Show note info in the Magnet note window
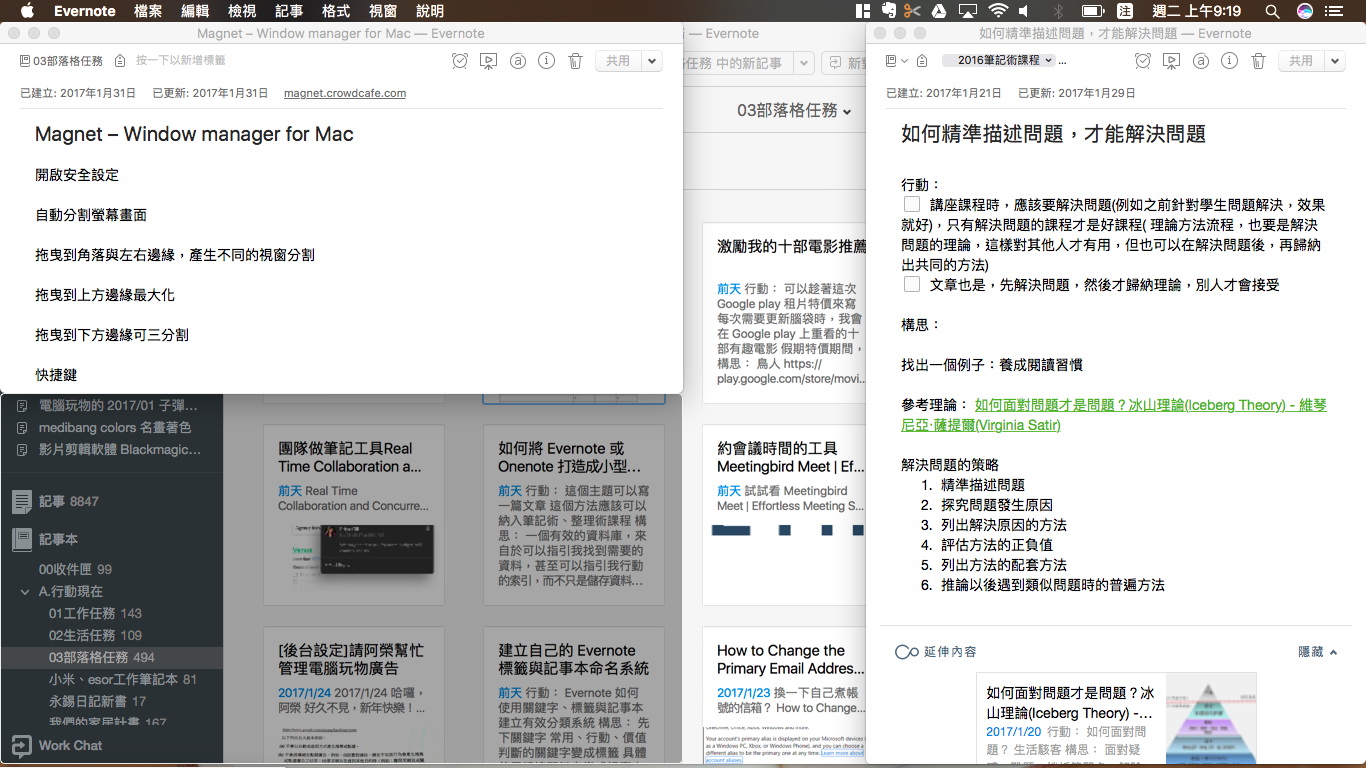The width and height of the screenshot is (1366, 768). [x=546, y=61]
